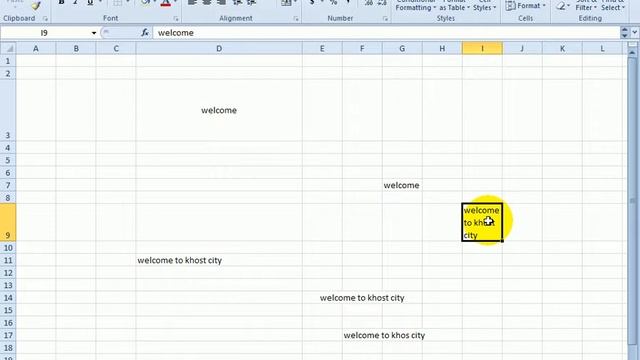Click the Decrease Decimal icon
Viewport: 640px width, 360px height.
pyautogui.click(x=382, y=3)
